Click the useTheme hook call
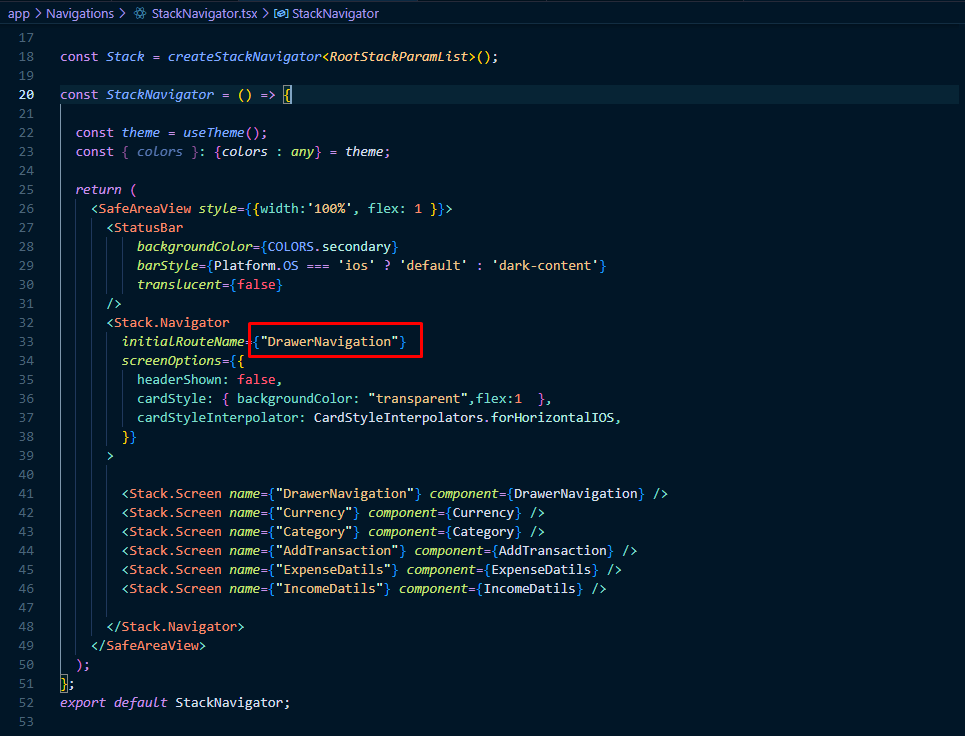This screenshot has width=965, height=736. (210, 133)
